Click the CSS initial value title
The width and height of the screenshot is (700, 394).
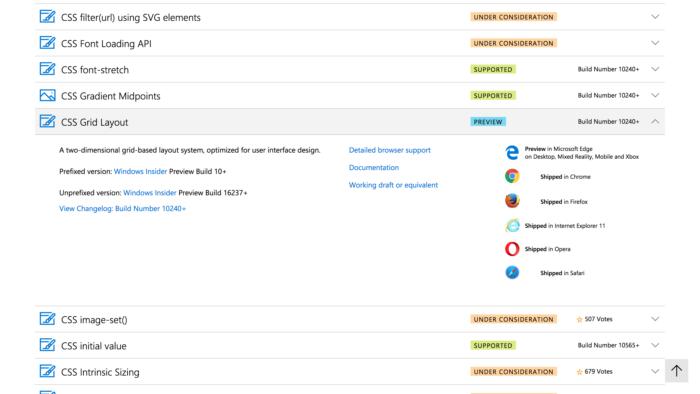[93, 346]
